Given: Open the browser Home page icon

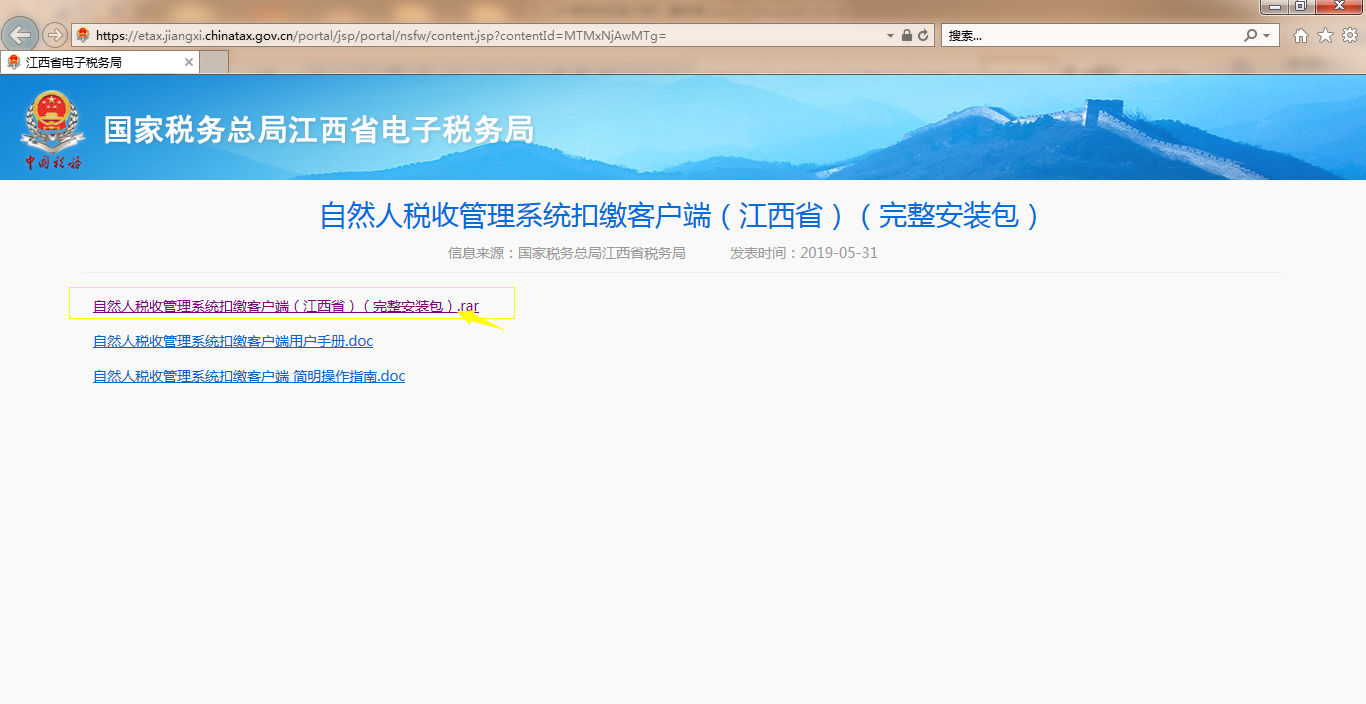Looking at the screenshot, I should 1301,33.
